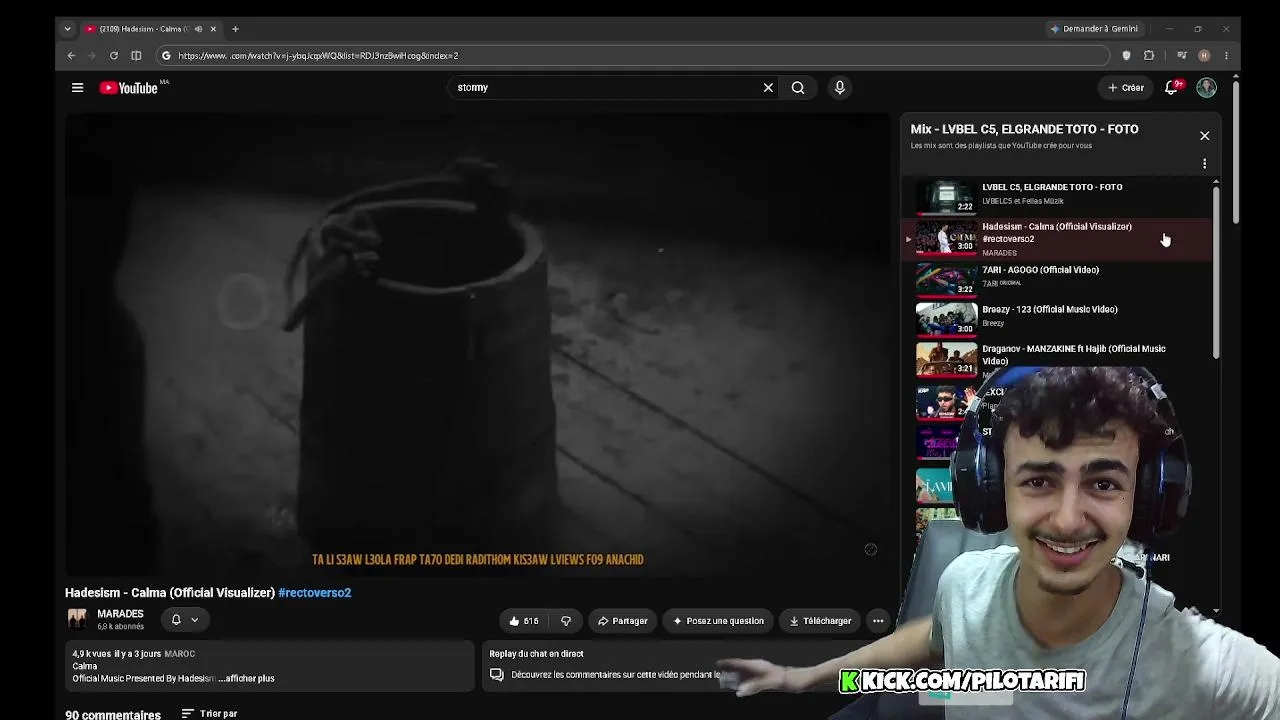
Task: Click the Partager share button
Action: click(623, 621)
